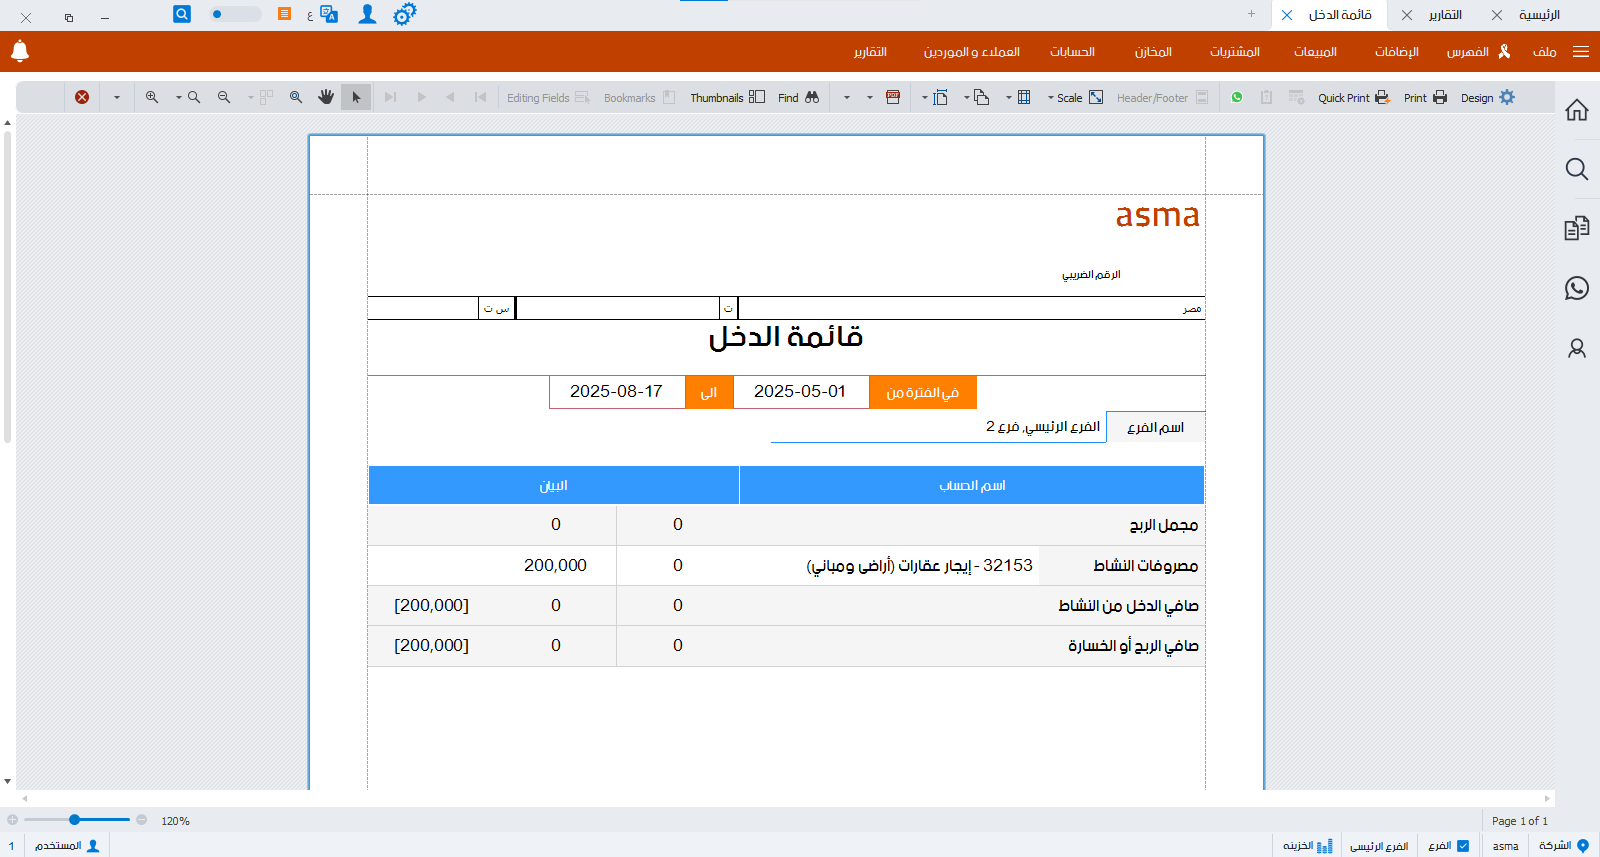This screenshot has height=857, width=1600.
Task: Click the orange notes icon in title bar
Action: point(285,14)
